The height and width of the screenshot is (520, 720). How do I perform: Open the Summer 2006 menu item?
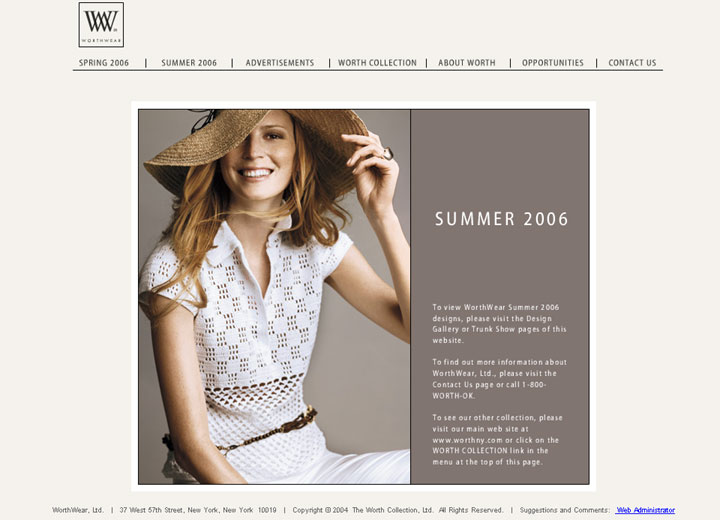(189, 63)
